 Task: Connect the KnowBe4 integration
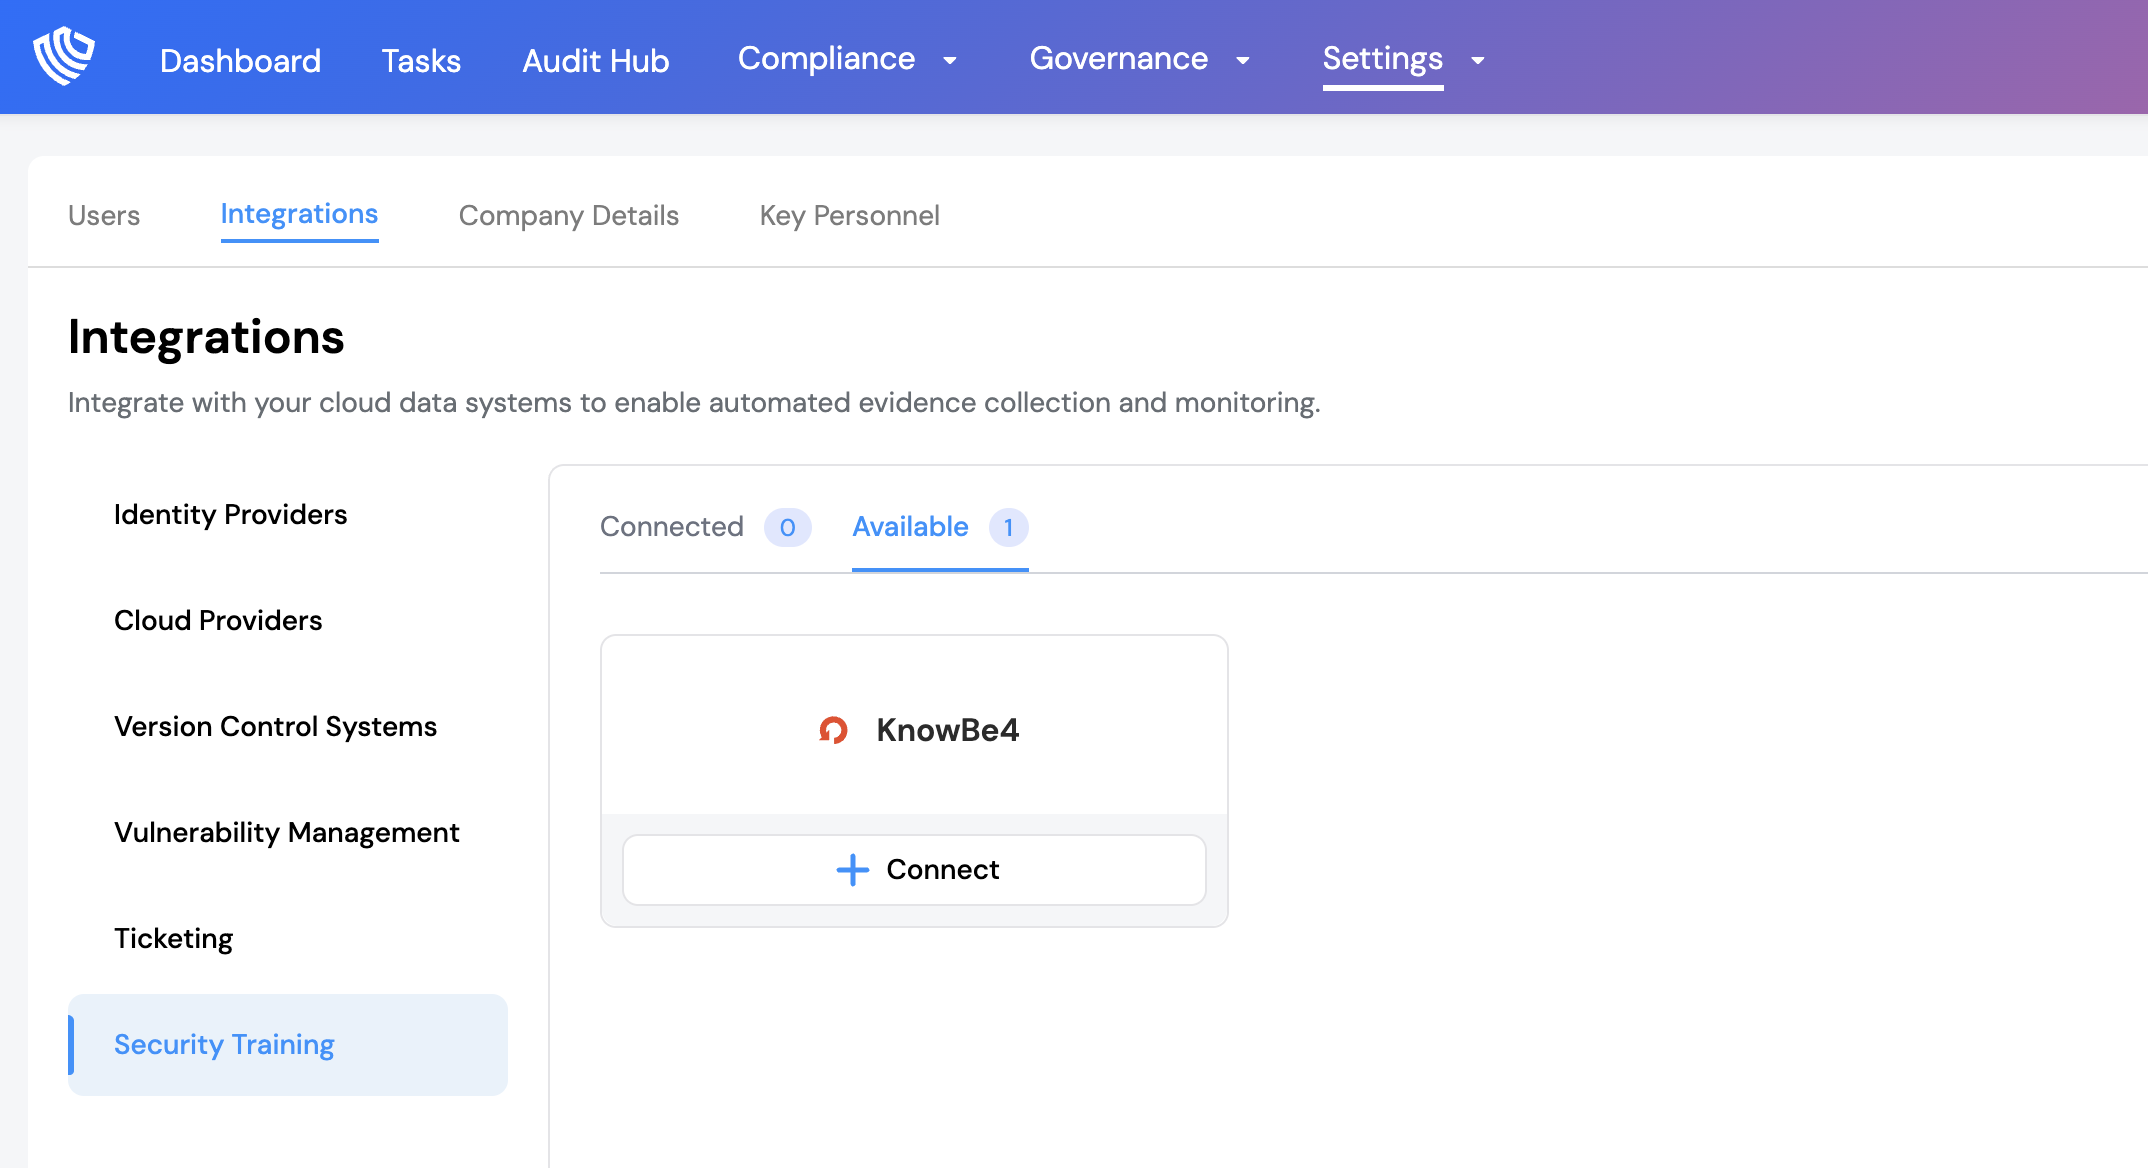[x=914, y=870]
